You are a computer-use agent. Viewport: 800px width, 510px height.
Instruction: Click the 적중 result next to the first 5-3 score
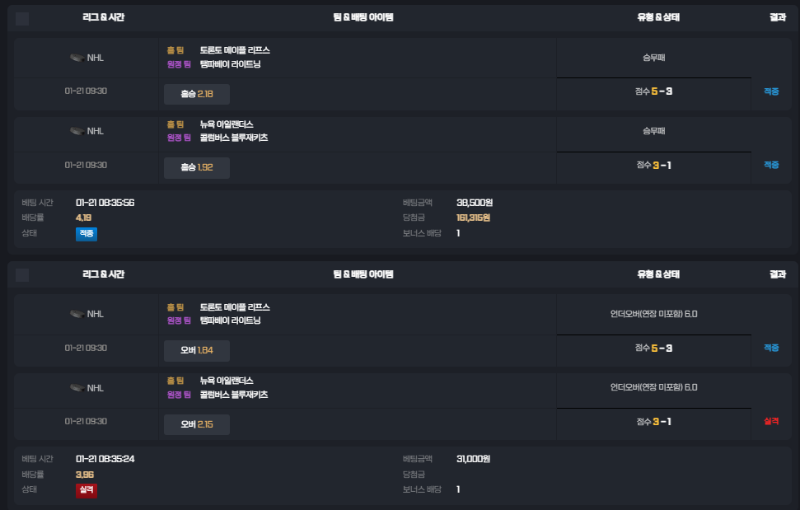(x=771, y=91)
